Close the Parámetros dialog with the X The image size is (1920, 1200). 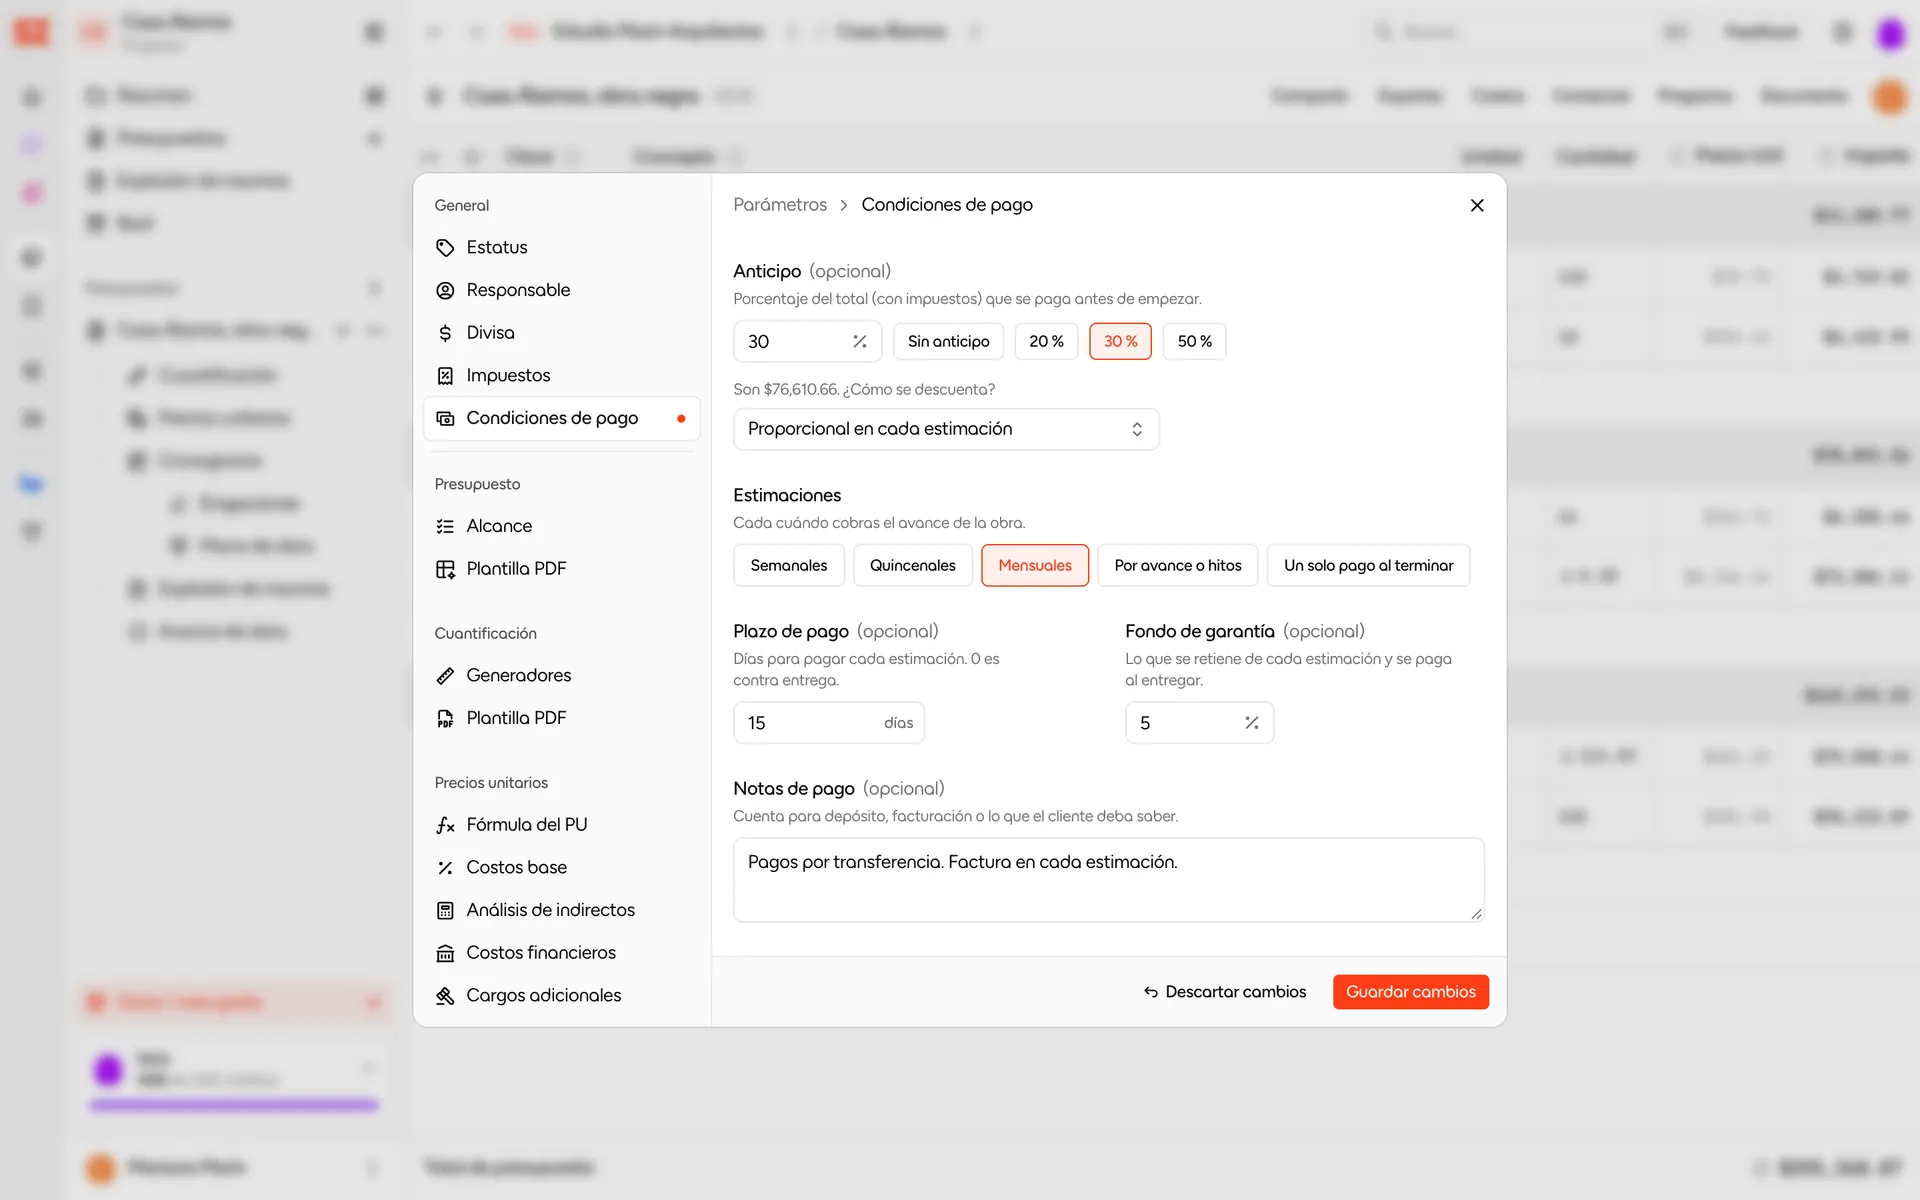pyautogui.click(x=1477, y=205)
